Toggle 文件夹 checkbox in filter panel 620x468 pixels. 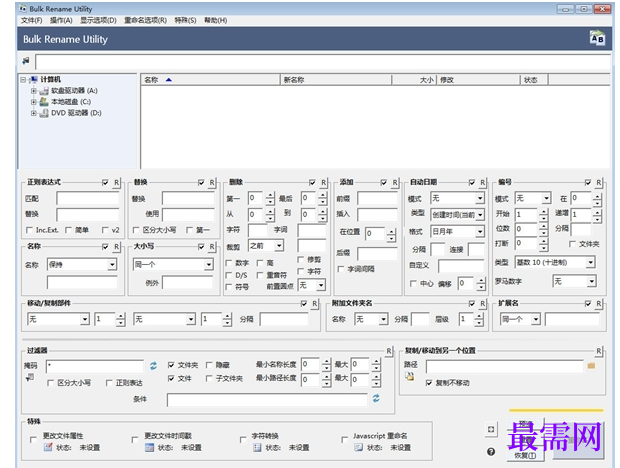(171, 365)
